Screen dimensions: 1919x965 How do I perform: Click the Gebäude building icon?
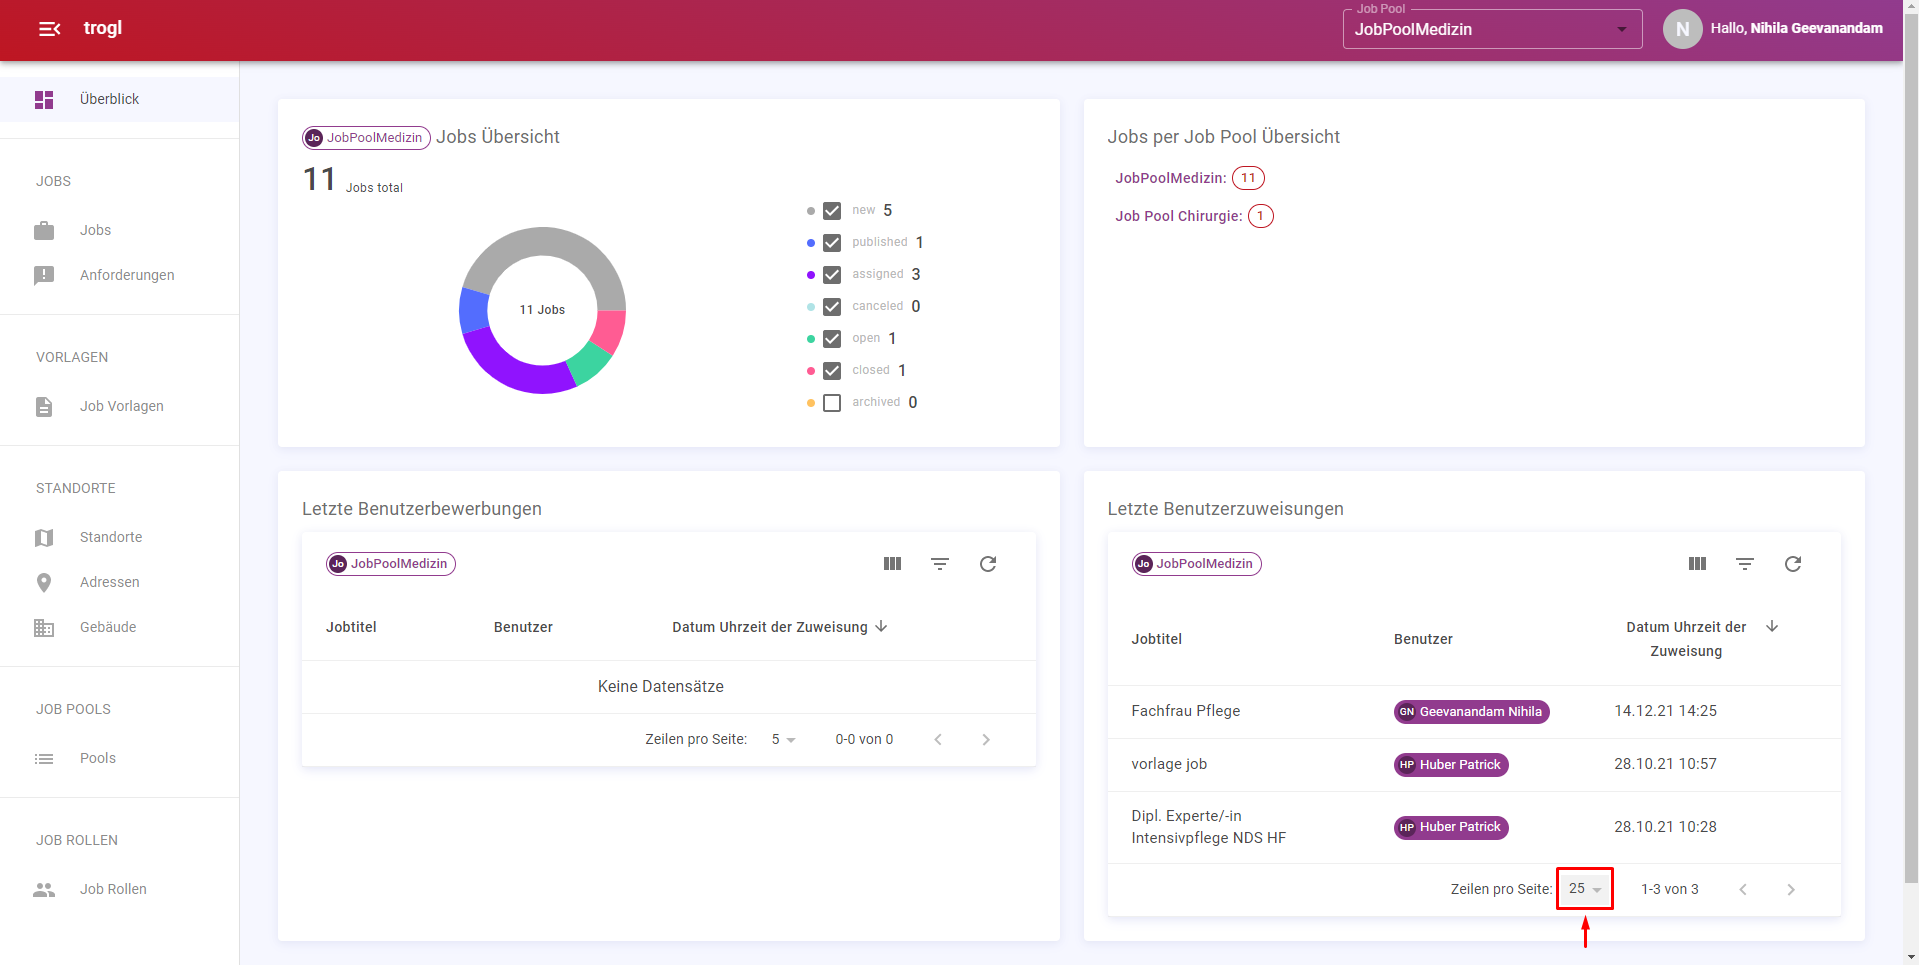click(44, 627)
